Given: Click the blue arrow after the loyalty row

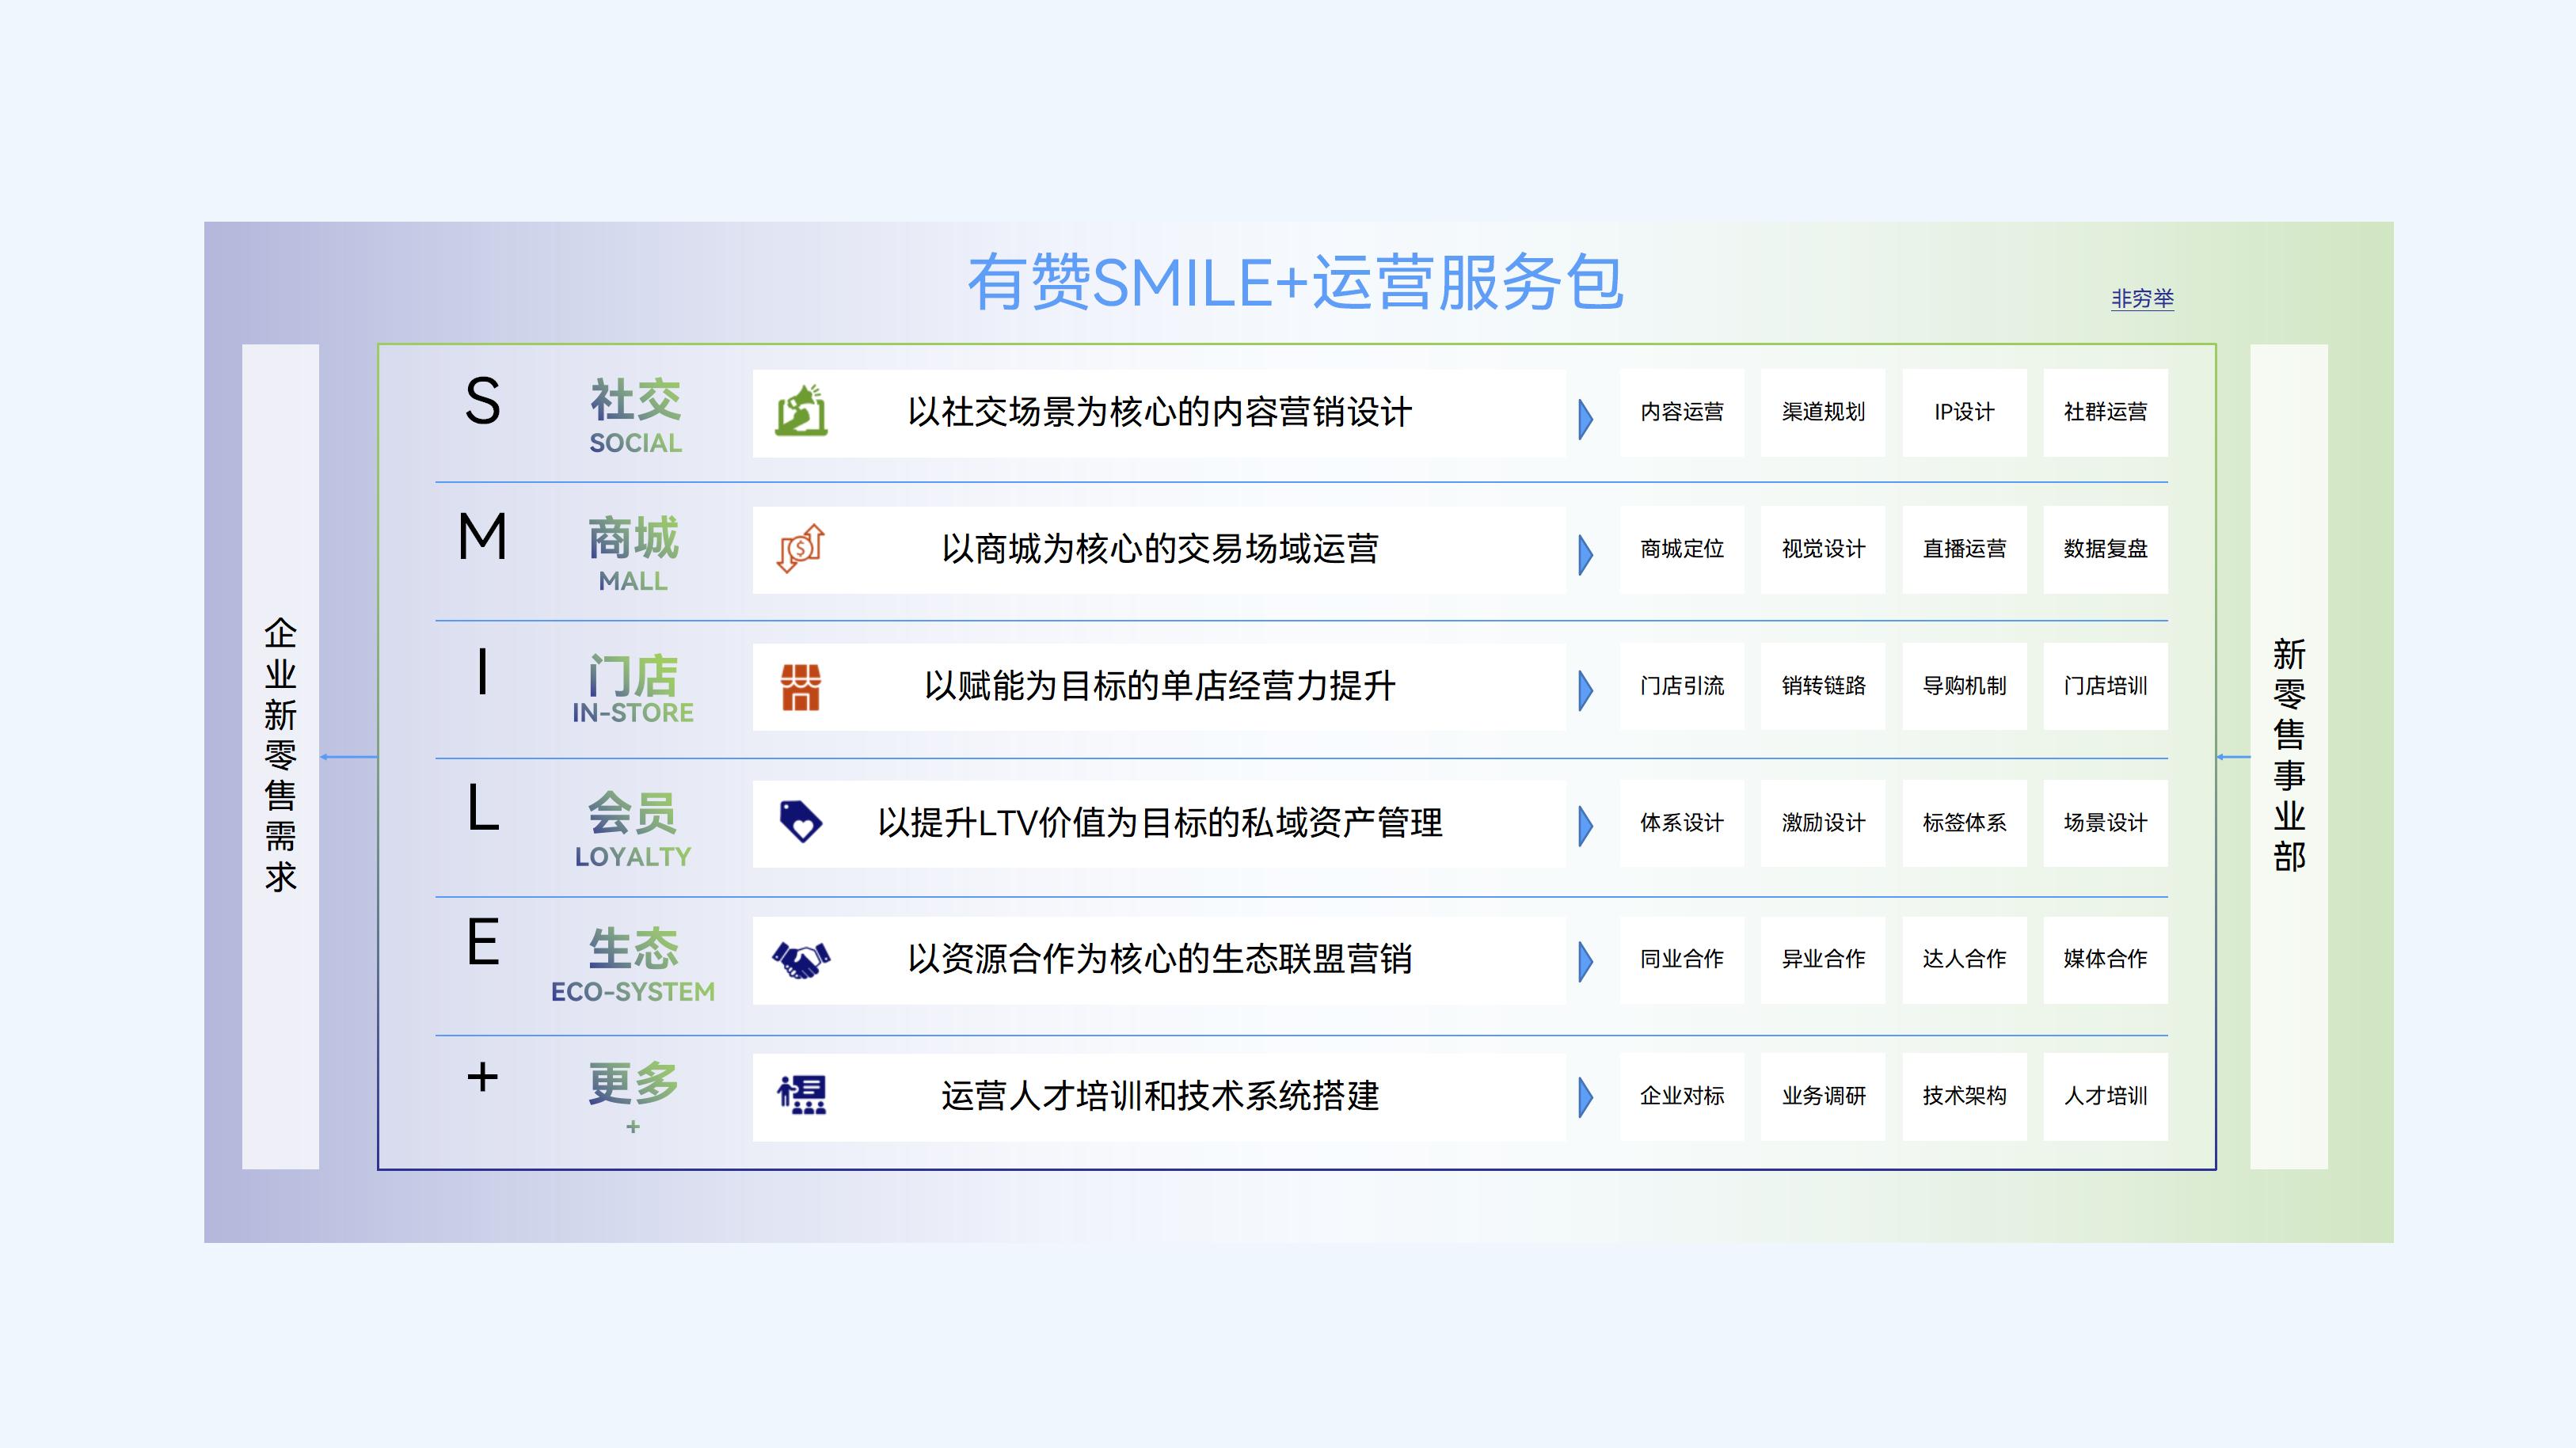Looking at the screenshot, I should tap(1585, 827).
